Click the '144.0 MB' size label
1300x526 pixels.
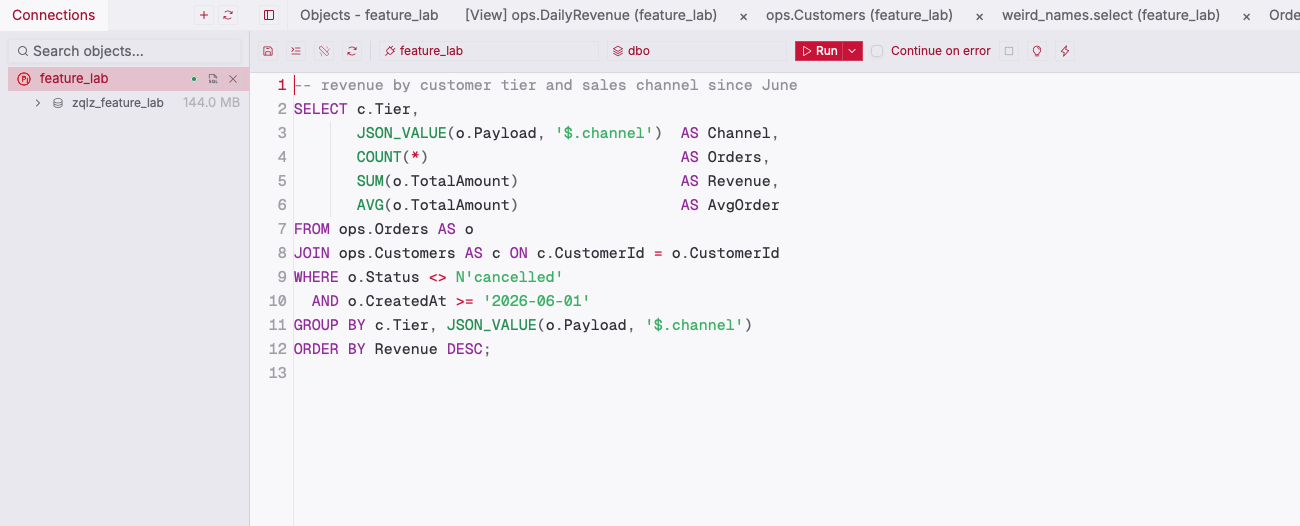click(211, 103)
